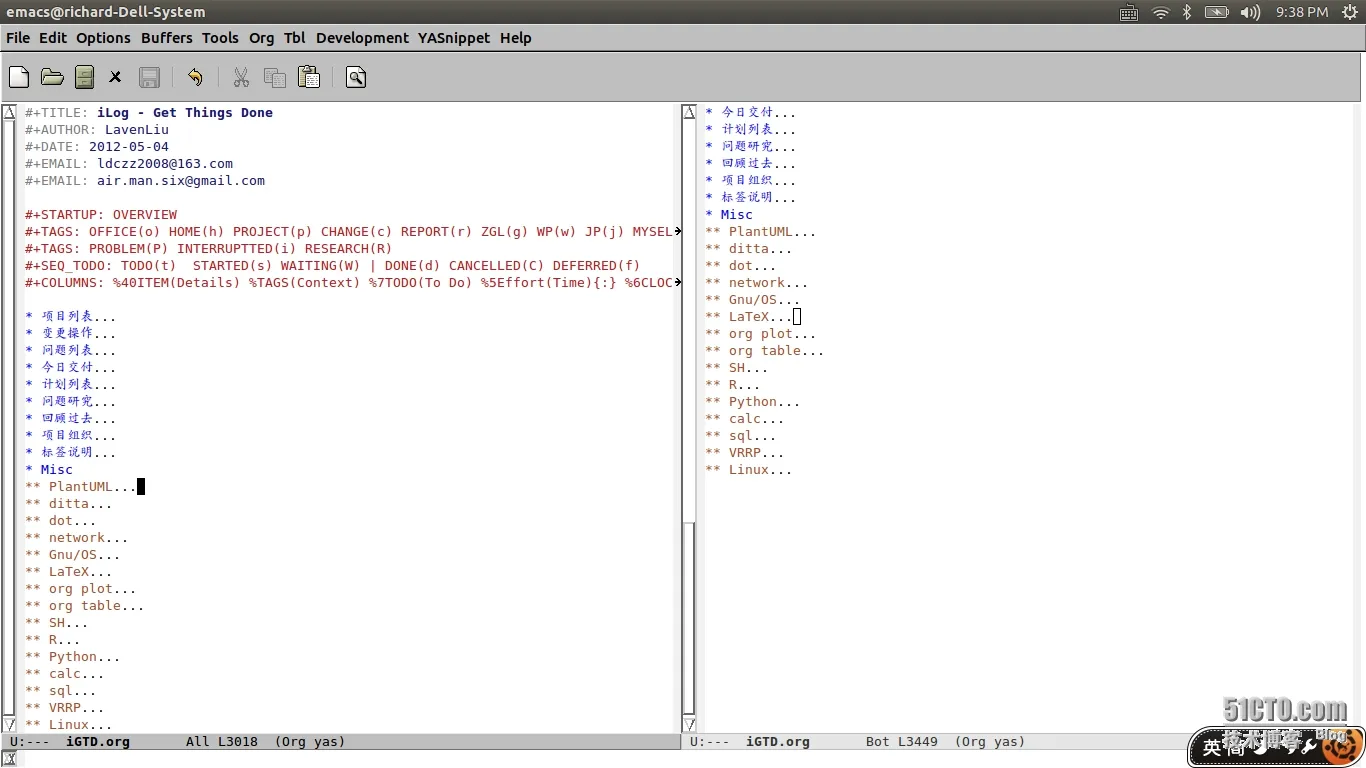This screenshot has width=1366, height=768.
Task: Open the Org menu
Action: (262, 38)
